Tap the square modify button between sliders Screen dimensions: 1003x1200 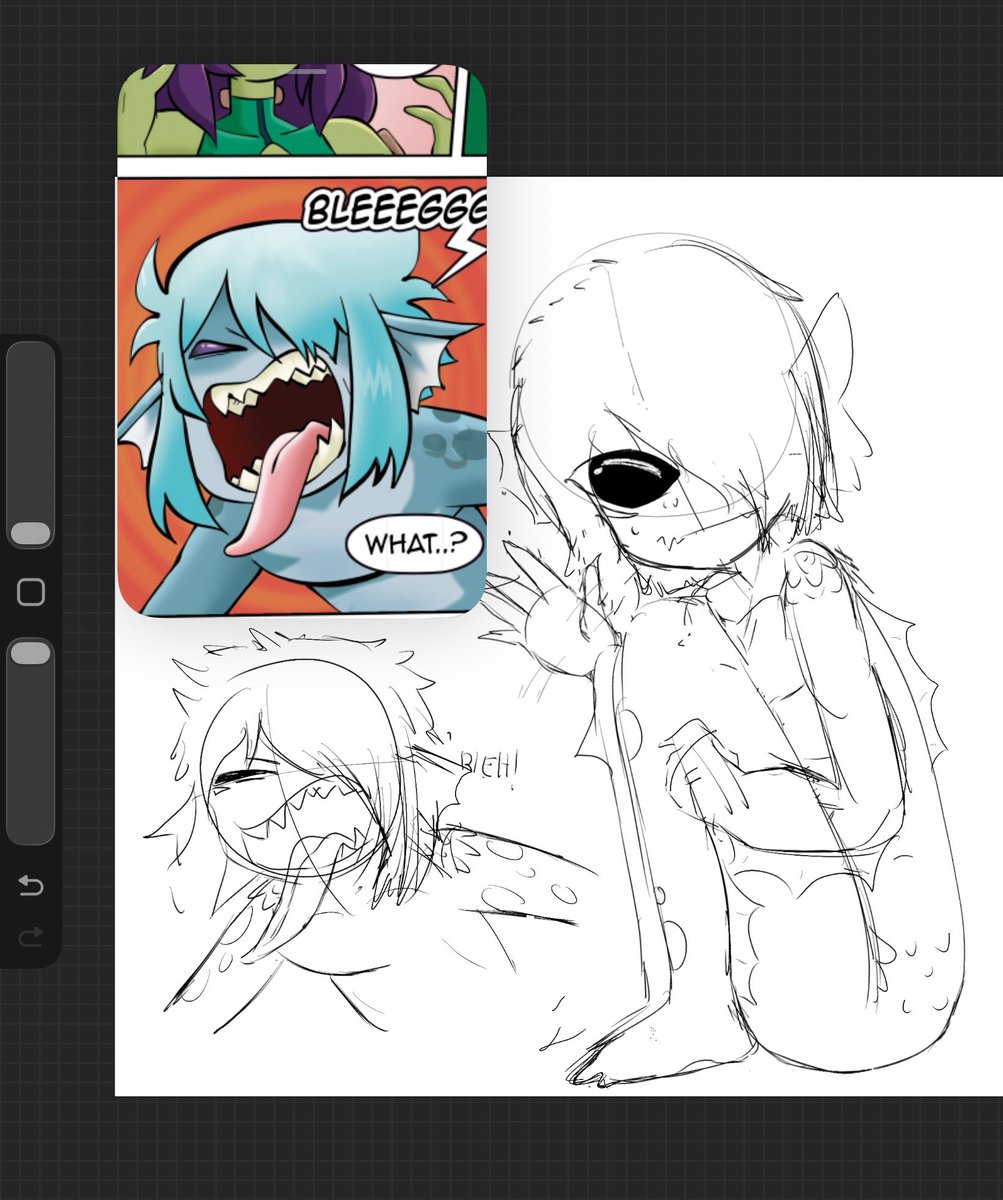[x=31, y=593]
